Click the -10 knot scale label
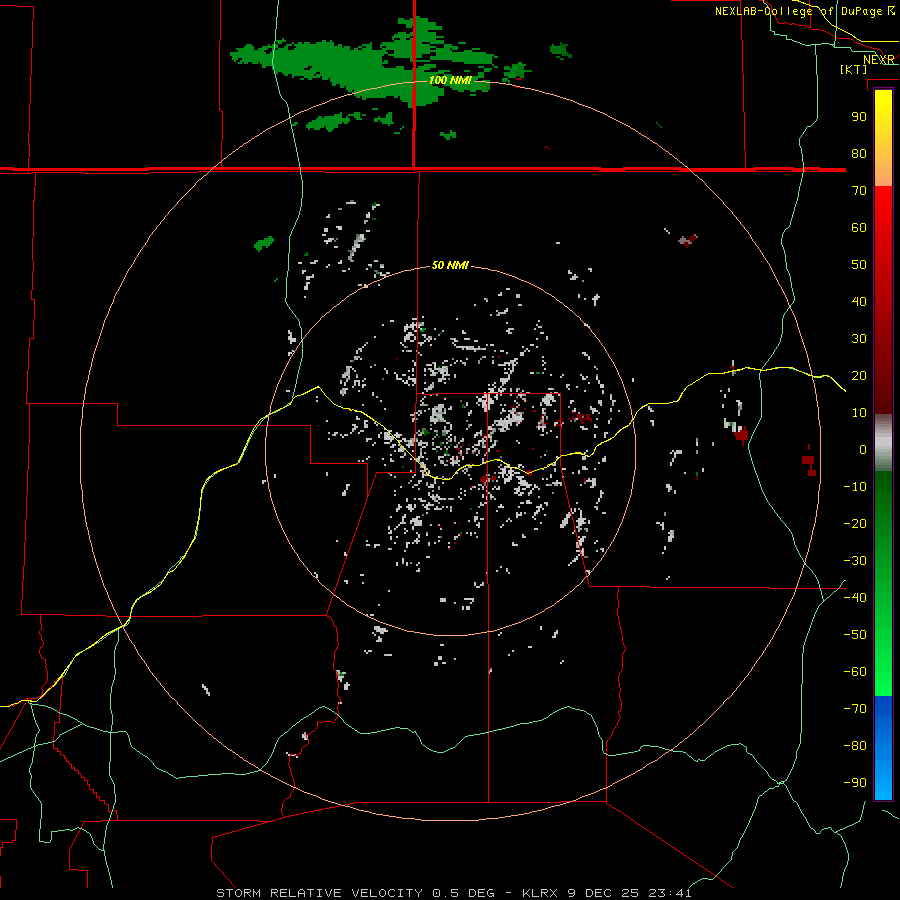The height and width of the screenshot is (900, 900). tap(855, 487)
